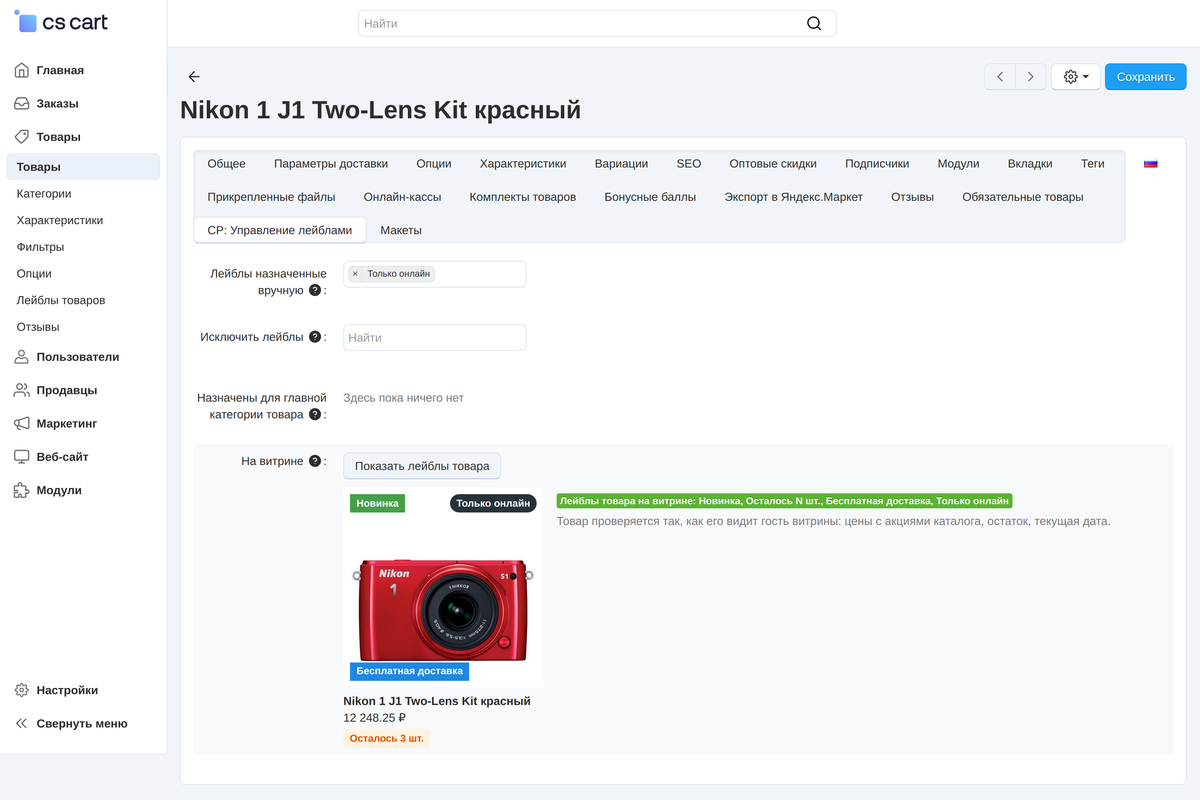
Task: Open the gear settings dropdown
Action: 1076,77
